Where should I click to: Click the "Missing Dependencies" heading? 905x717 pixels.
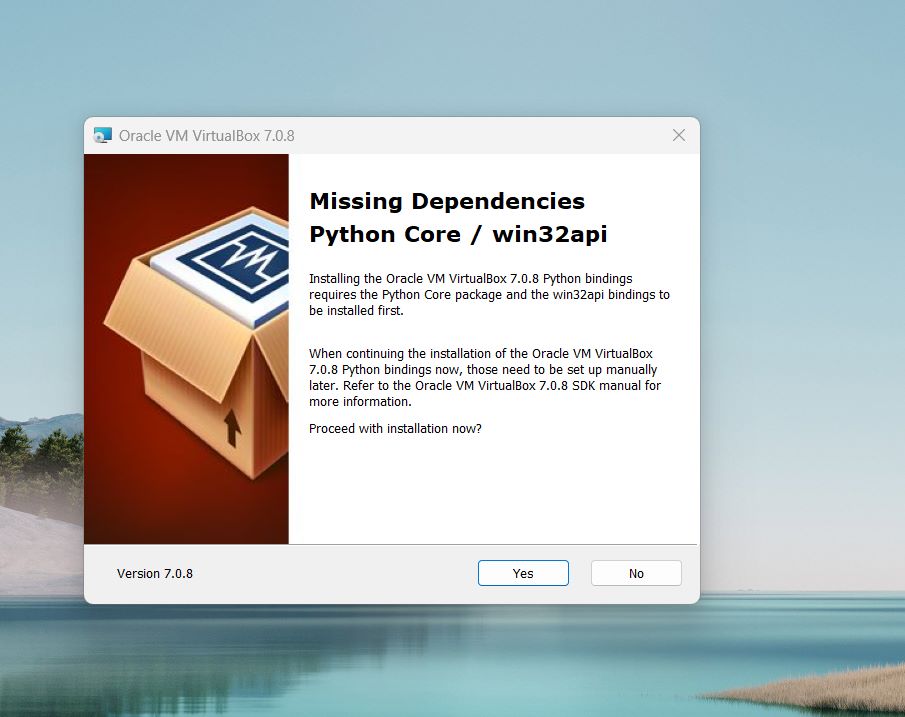pos(447,201)
